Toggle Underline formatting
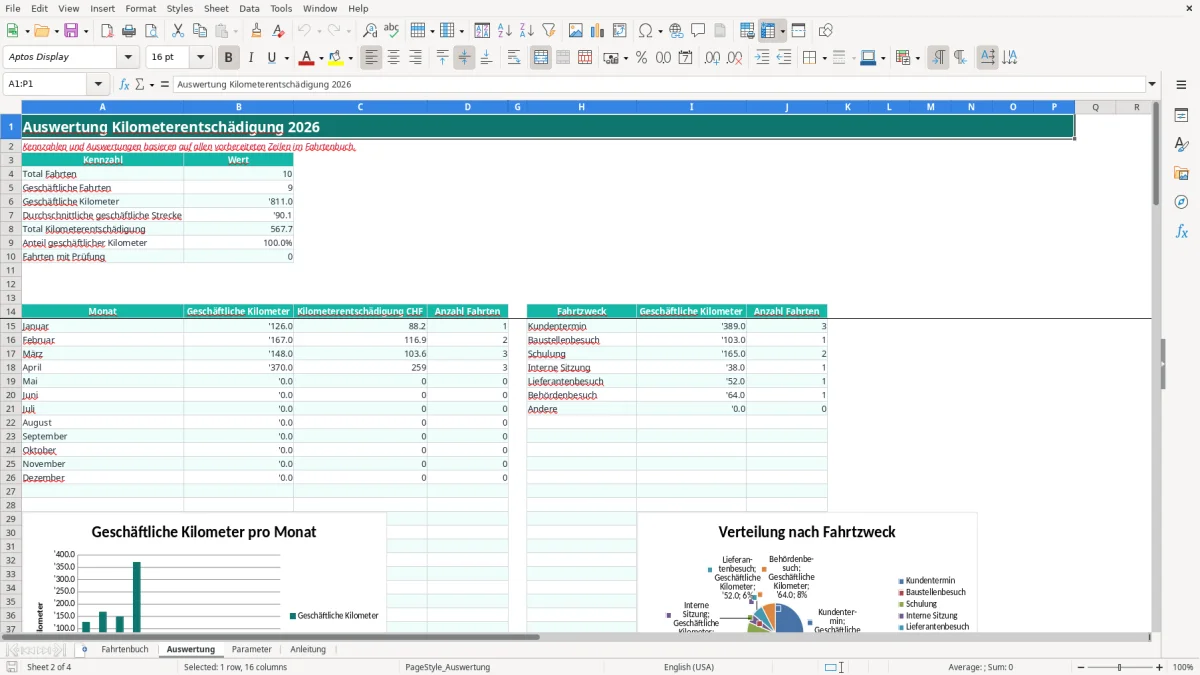 272,58
